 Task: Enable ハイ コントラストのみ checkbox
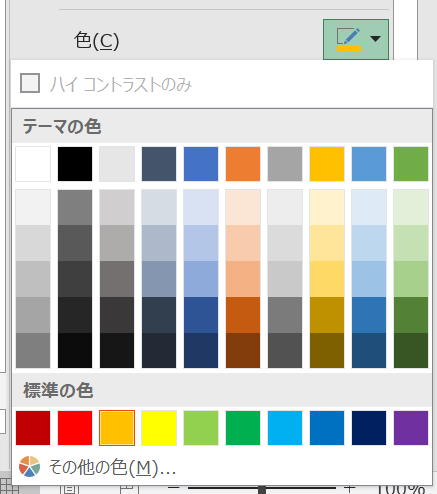(x=30, y=83)
